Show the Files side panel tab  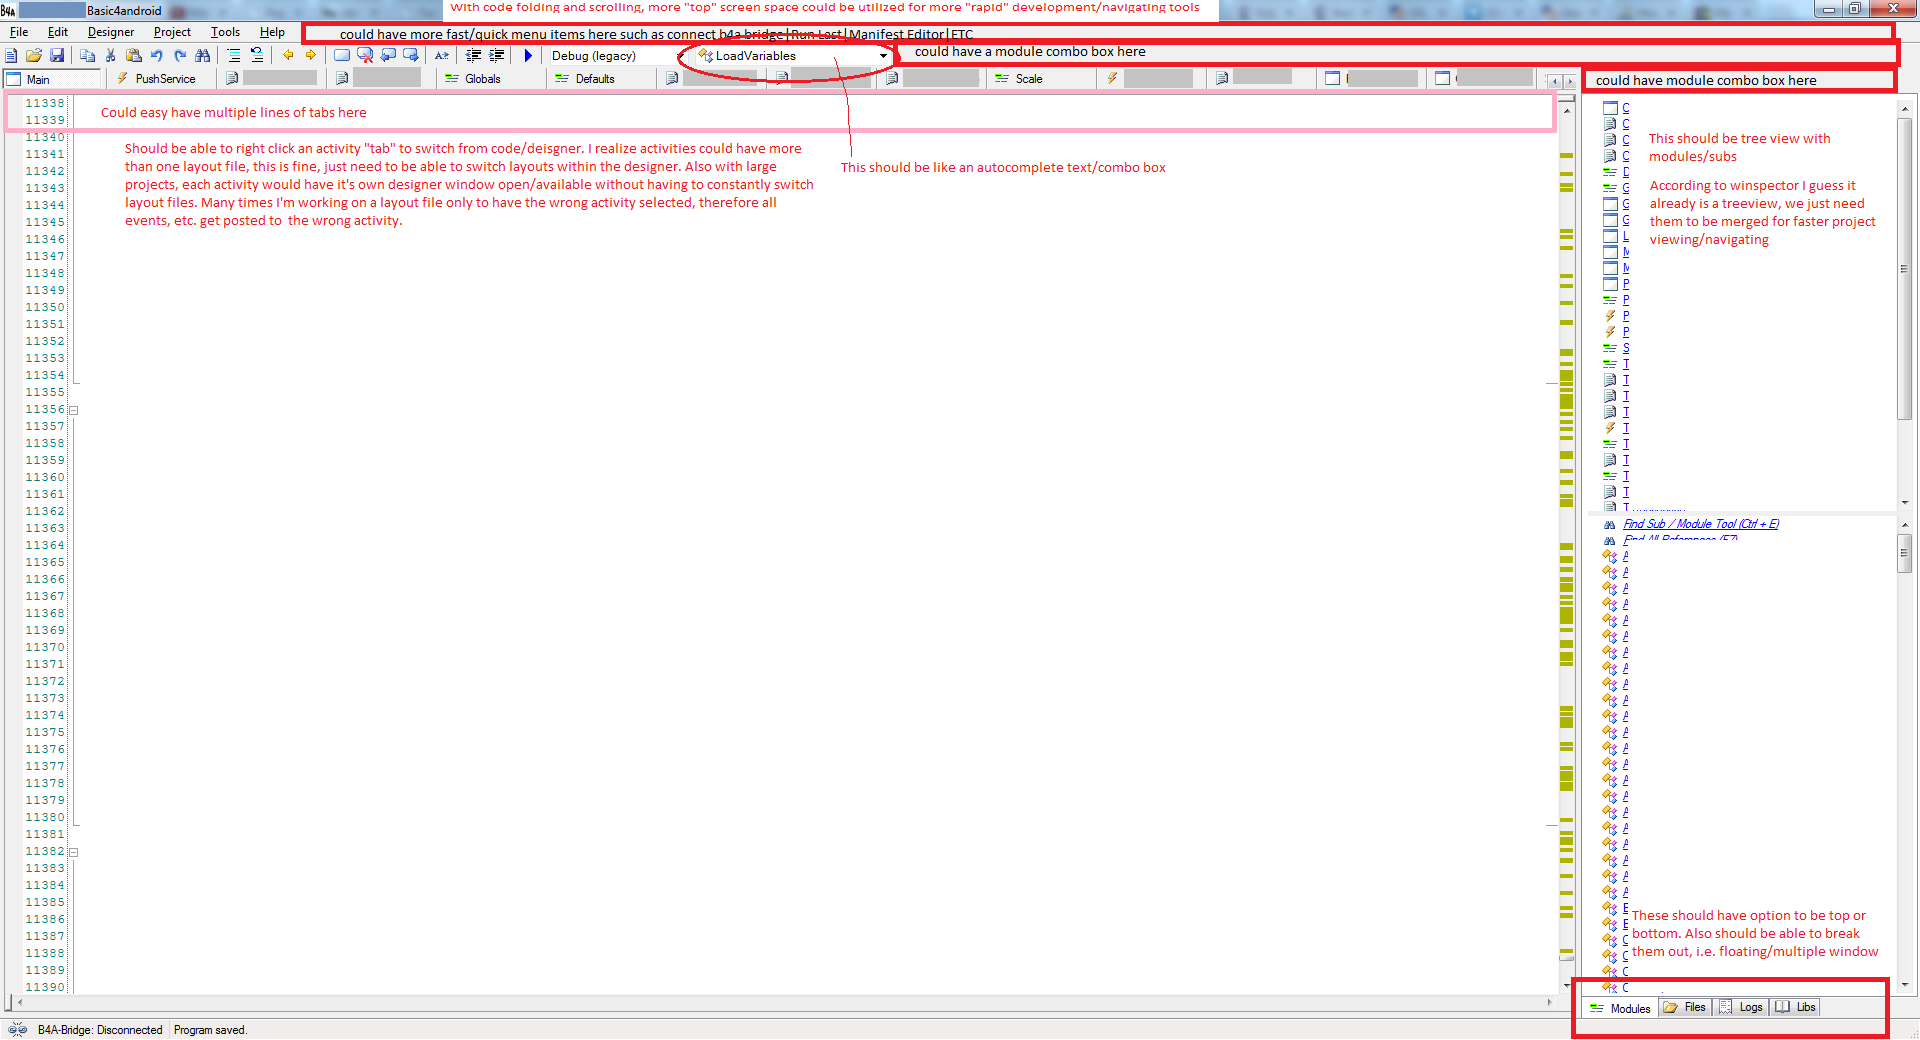[x=1685, y=1008]
